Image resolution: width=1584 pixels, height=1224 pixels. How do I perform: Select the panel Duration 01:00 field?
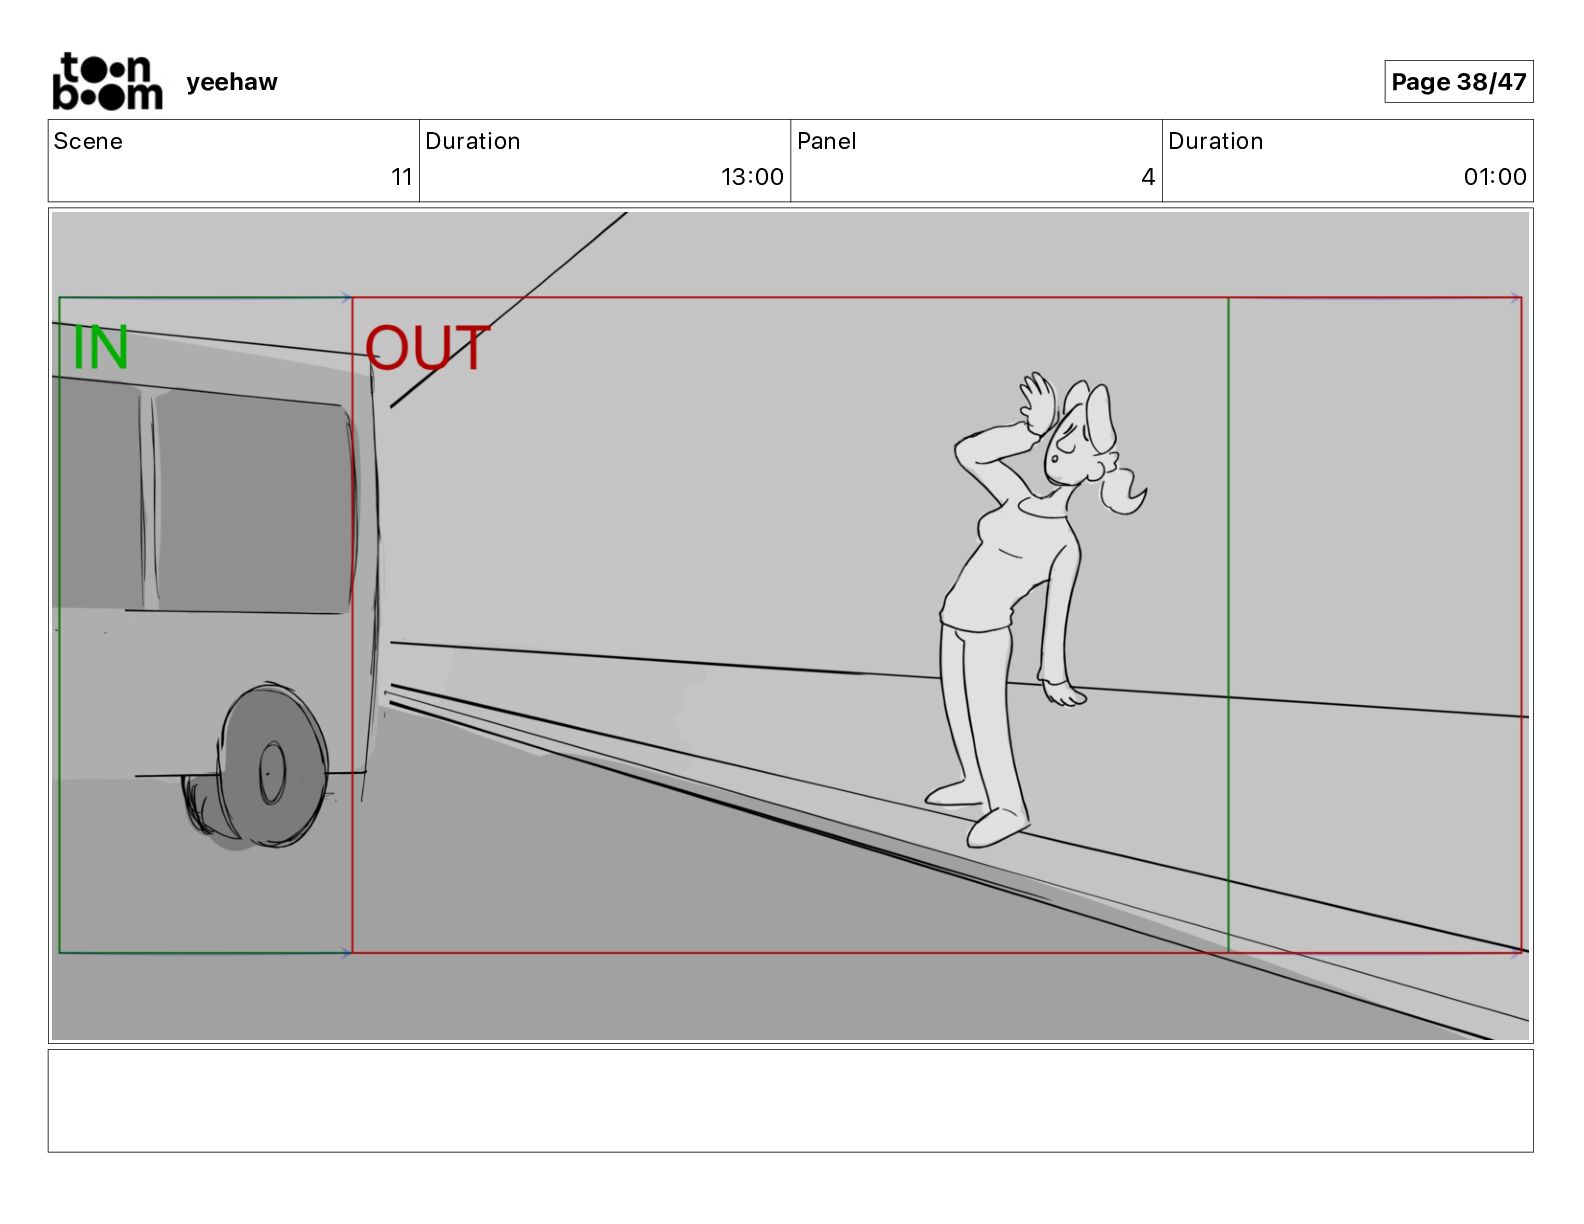1347,161
